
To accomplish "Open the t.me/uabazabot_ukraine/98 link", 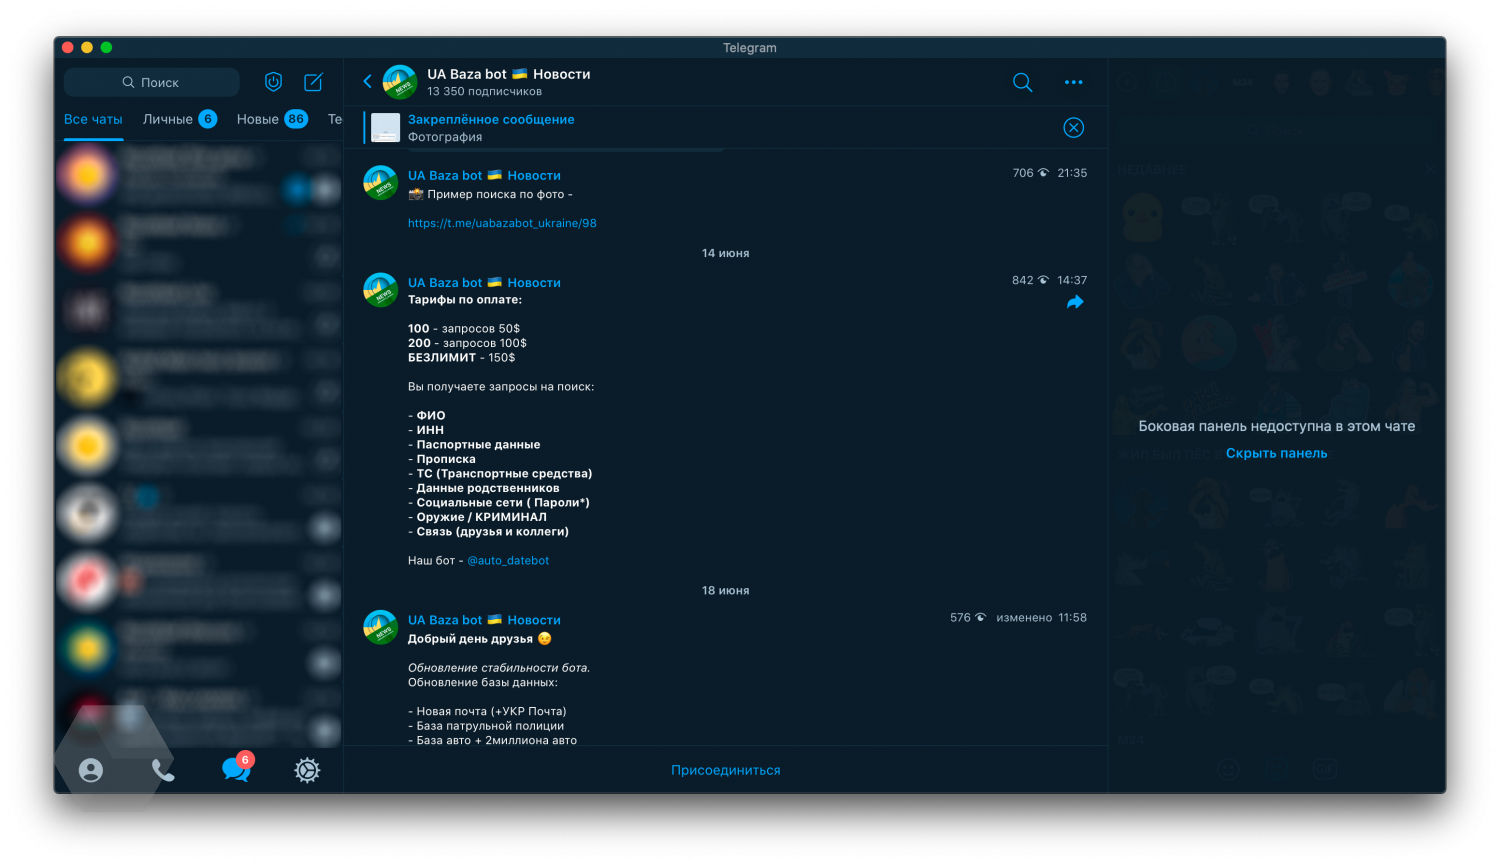I will click(x=502, y=223).
